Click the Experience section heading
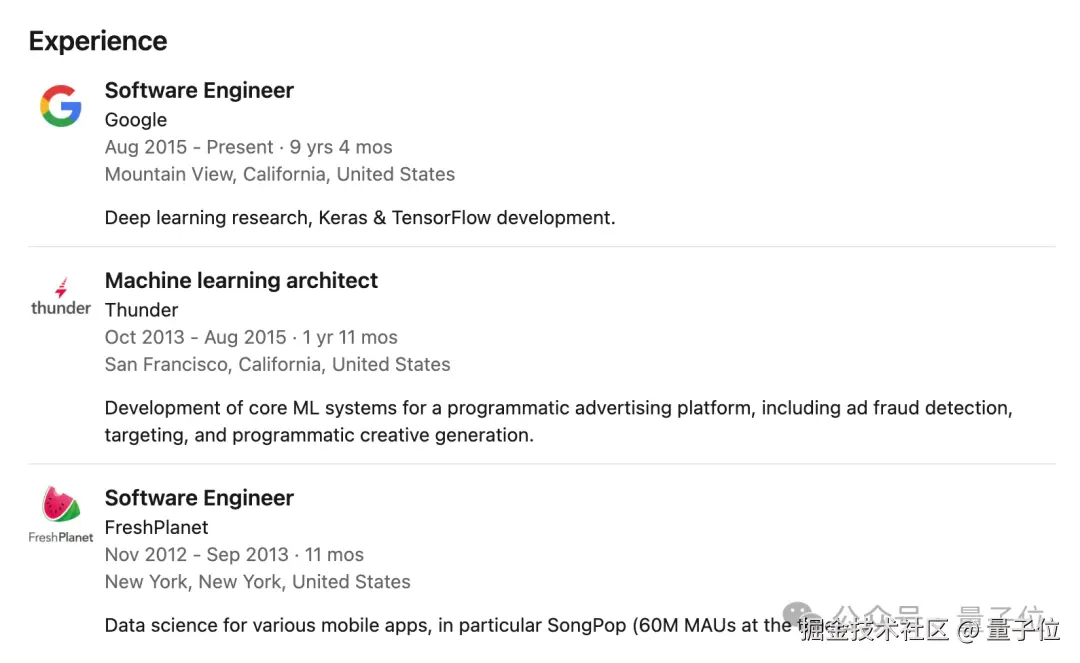Viewport: 1080px width, 663px height. tap(98, 41)
